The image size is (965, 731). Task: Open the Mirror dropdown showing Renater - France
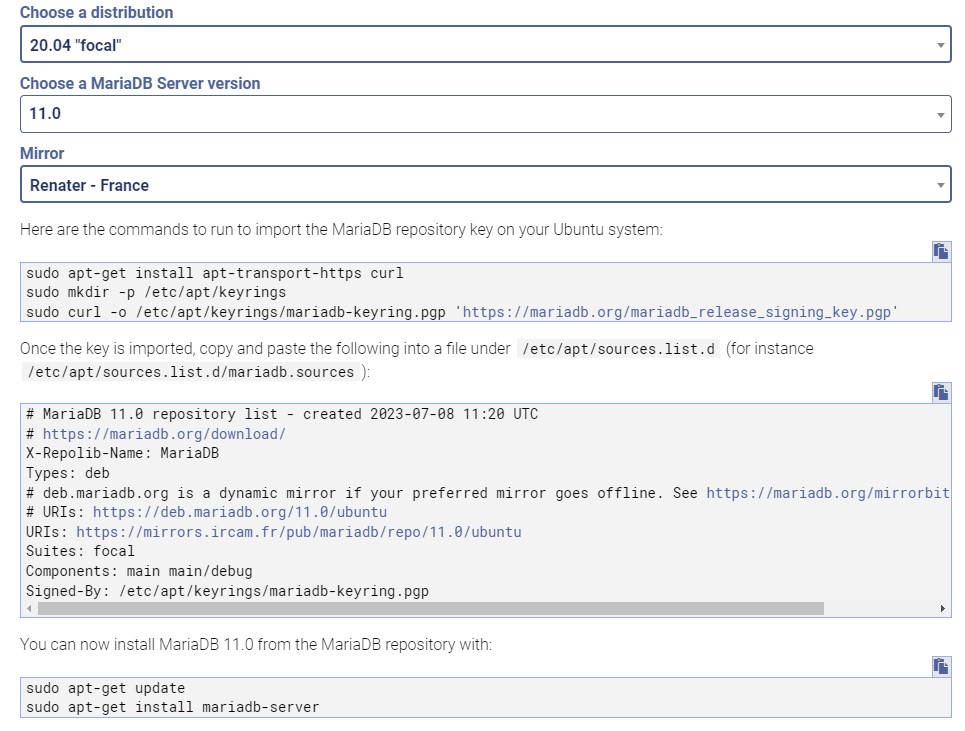[485, 185]
